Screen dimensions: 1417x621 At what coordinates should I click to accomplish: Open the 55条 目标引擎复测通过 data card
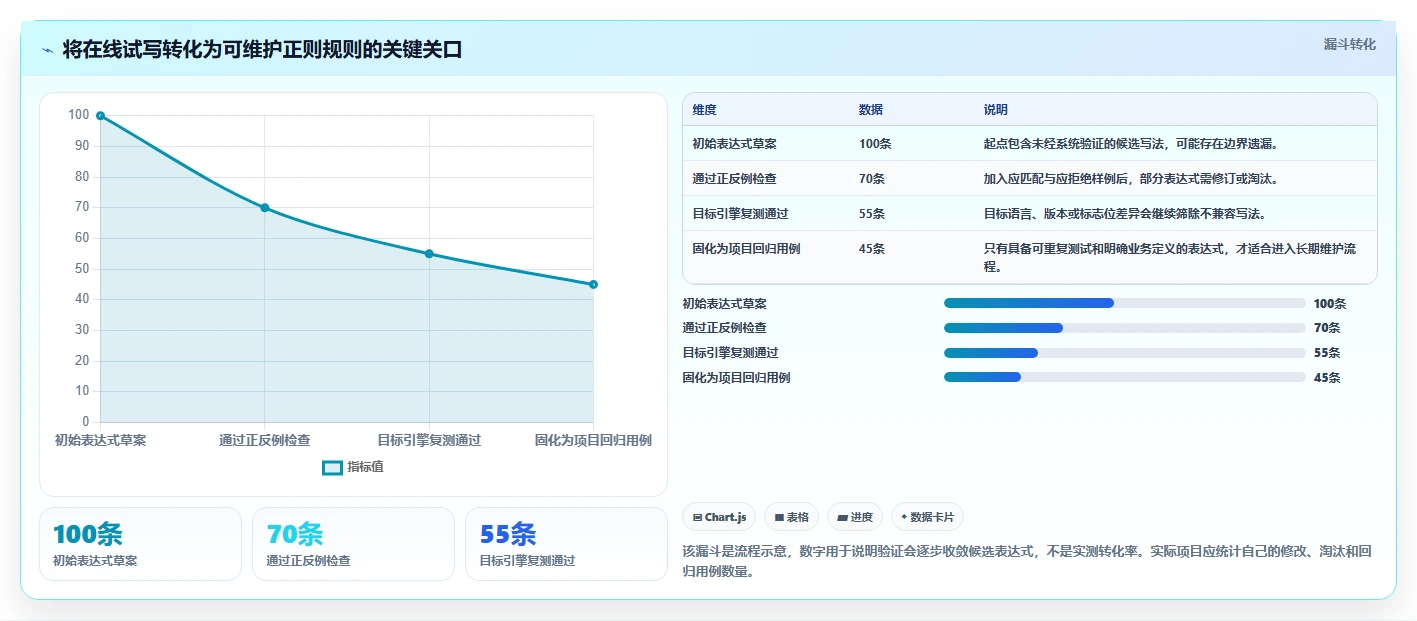566,544
